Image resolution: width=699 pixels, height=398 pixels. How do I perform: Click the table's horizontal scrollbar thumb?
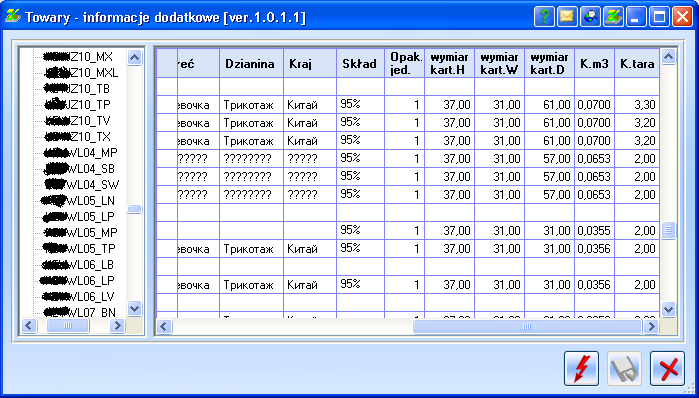coord(527,327)
